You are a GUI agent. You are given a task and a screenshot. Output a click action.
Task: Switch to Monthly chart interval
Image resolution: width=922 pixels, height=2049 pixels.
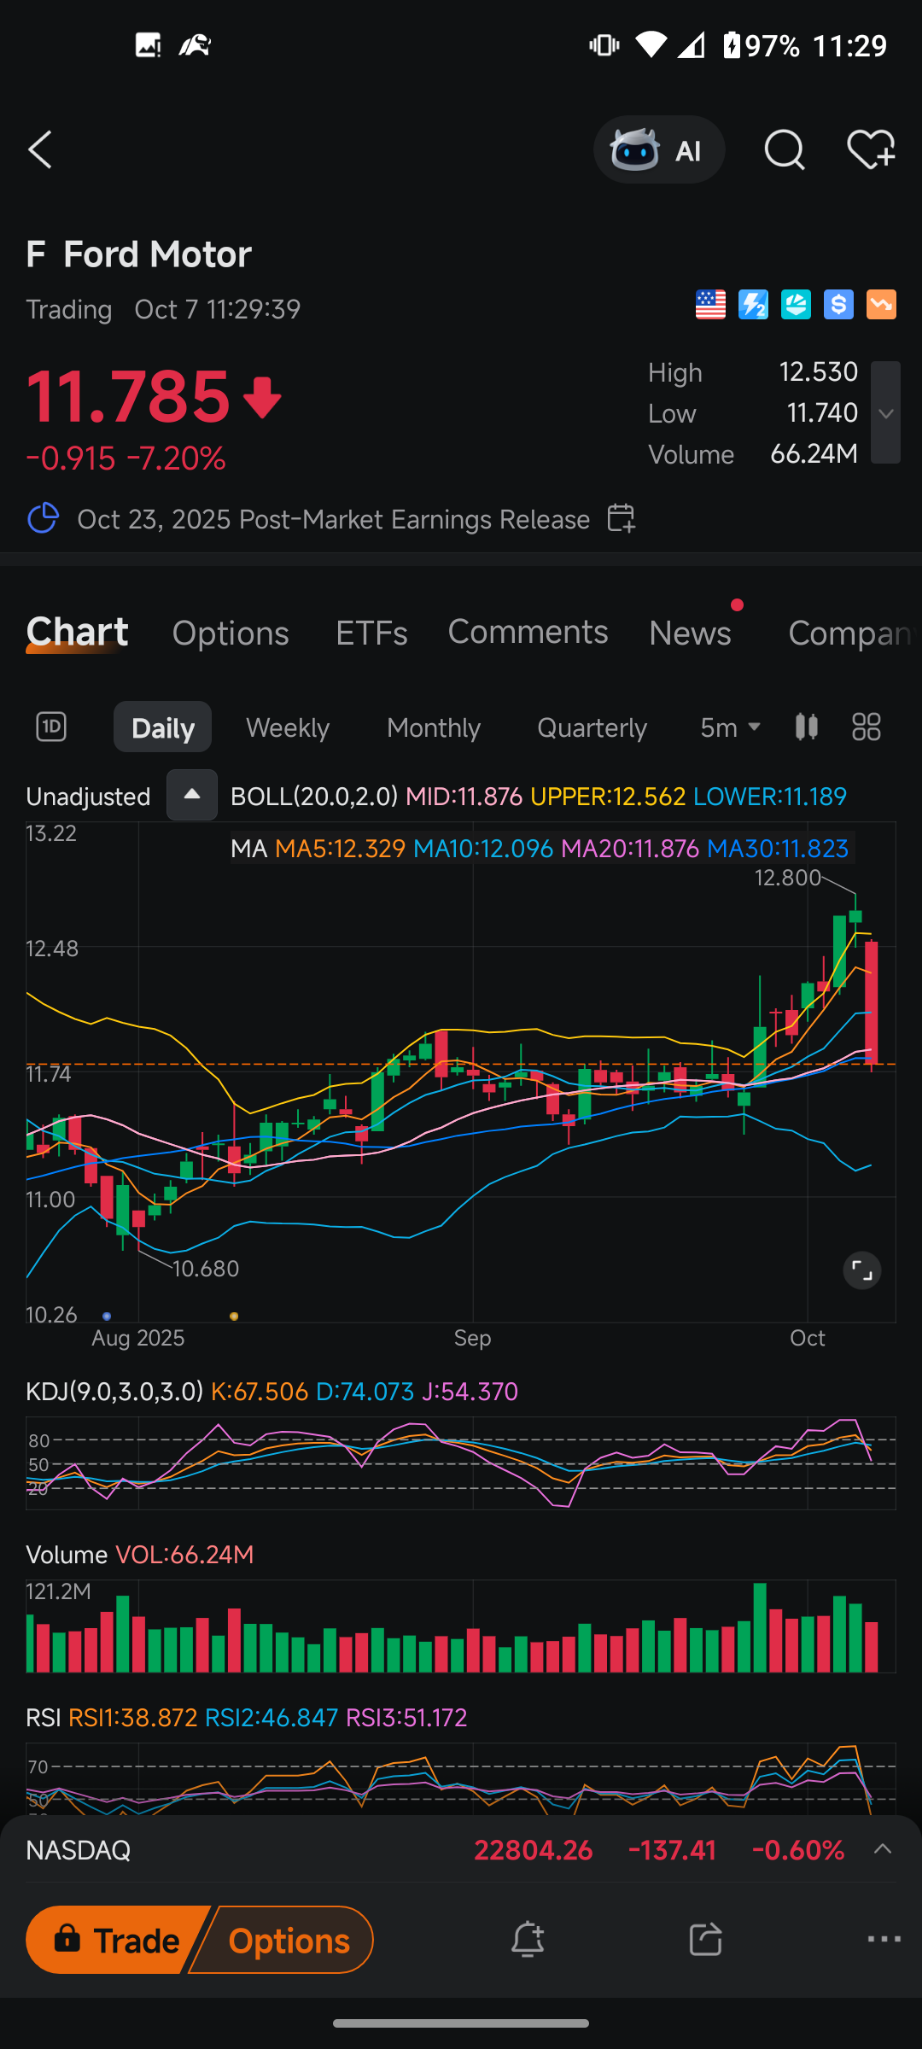click(x=434, y=728)
